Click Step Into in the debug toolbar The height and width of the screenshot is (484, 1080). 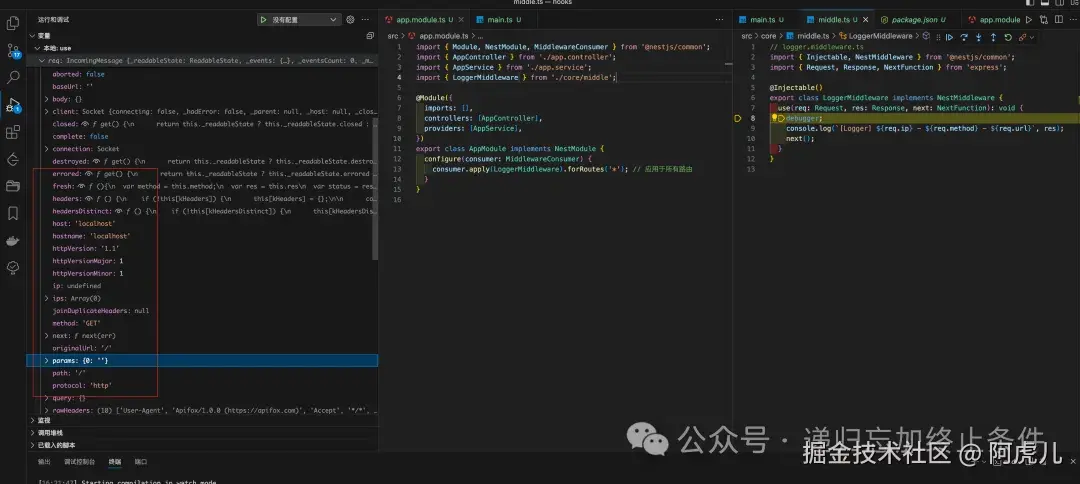[978, 37]
